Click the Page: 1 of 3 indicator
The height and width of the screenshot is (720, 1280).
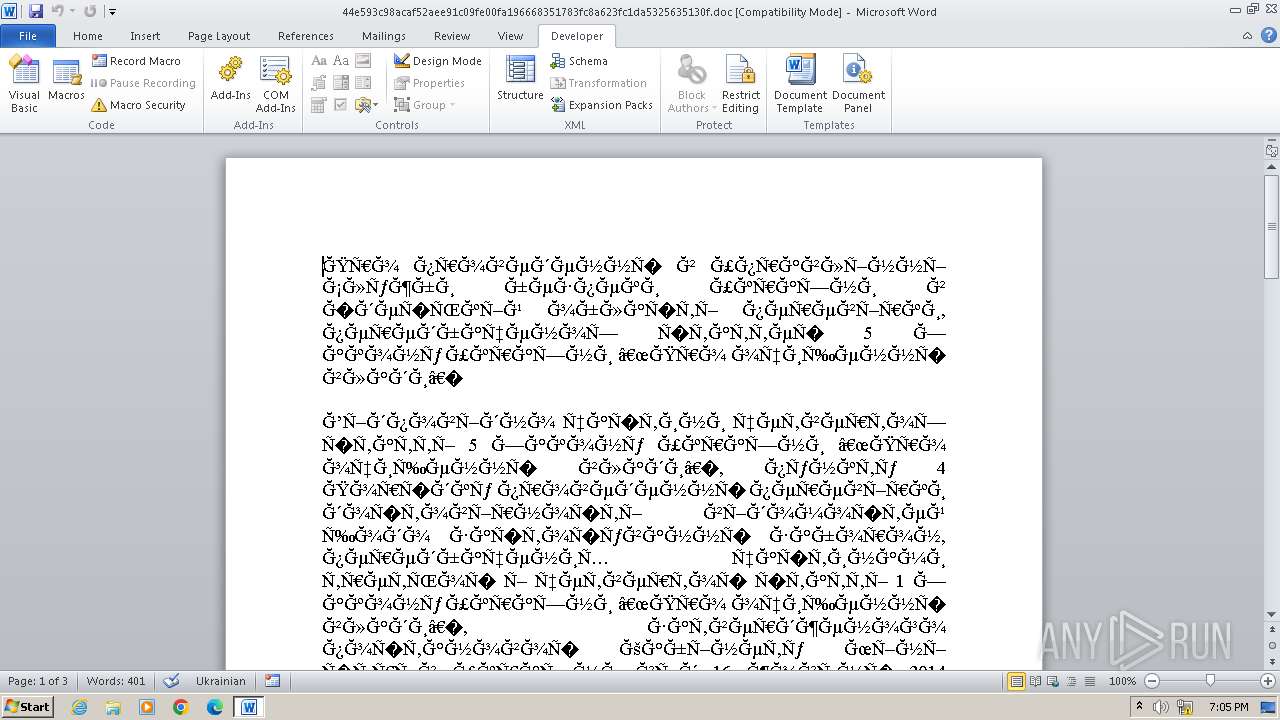pyautogui.click(x=38, y=681)
